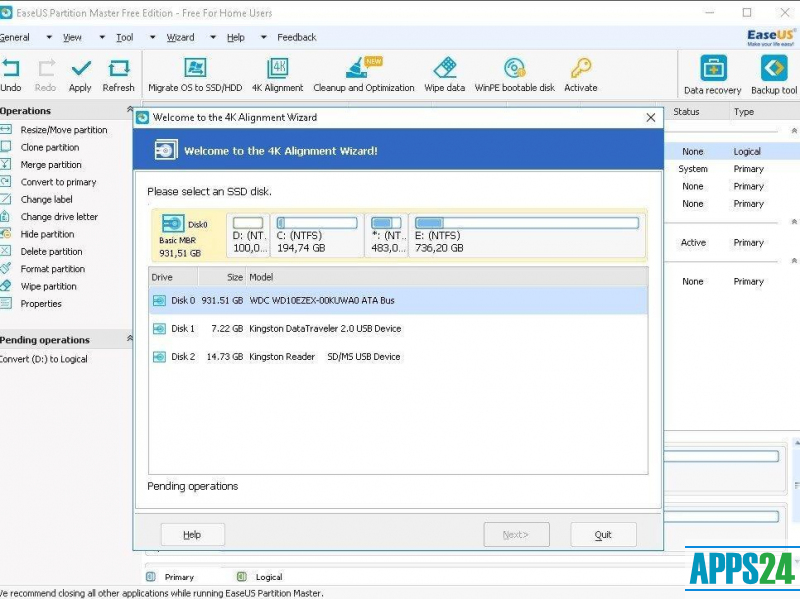Expand the dropdown arrow next to Wizard
The height and width of the screenshot is (599, 800).
coord(213,37)
